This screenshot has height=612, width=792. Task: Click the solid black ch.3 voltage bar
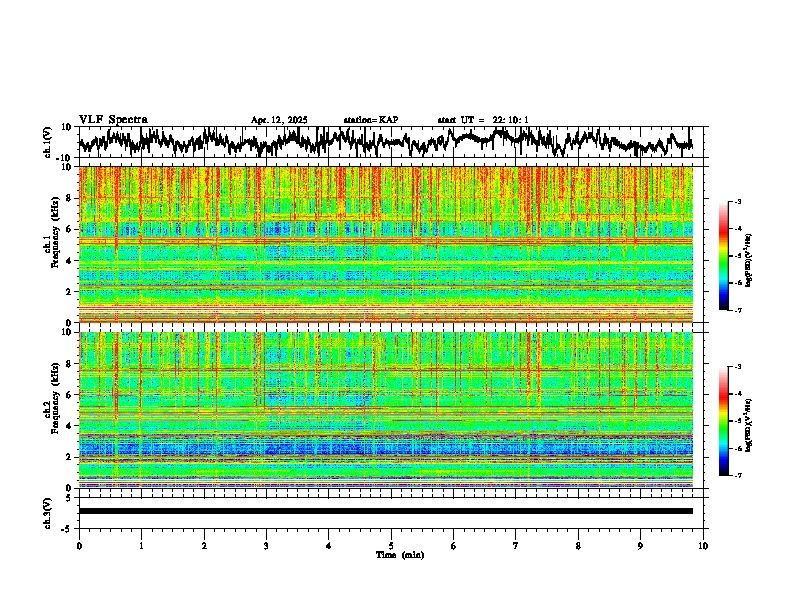pyautogui.click(x=385, y=511)
